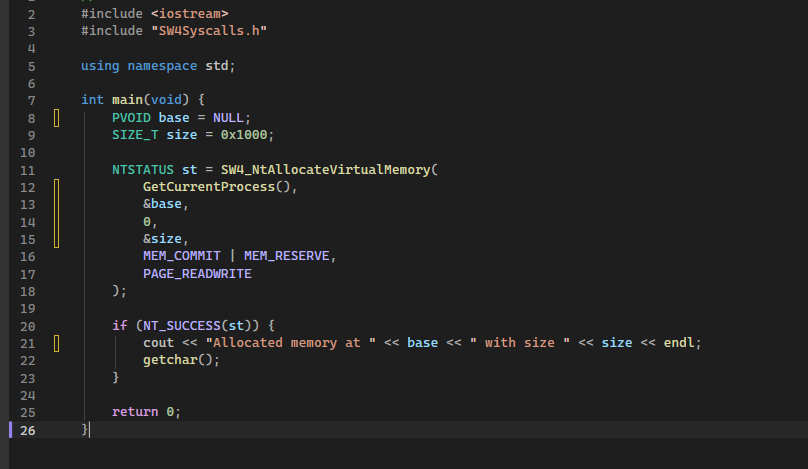The width and height of the screenshot is (808, 469).
Task: Click the SW4_NtAllocateVirtualMemory call
Action: (325, 170)
